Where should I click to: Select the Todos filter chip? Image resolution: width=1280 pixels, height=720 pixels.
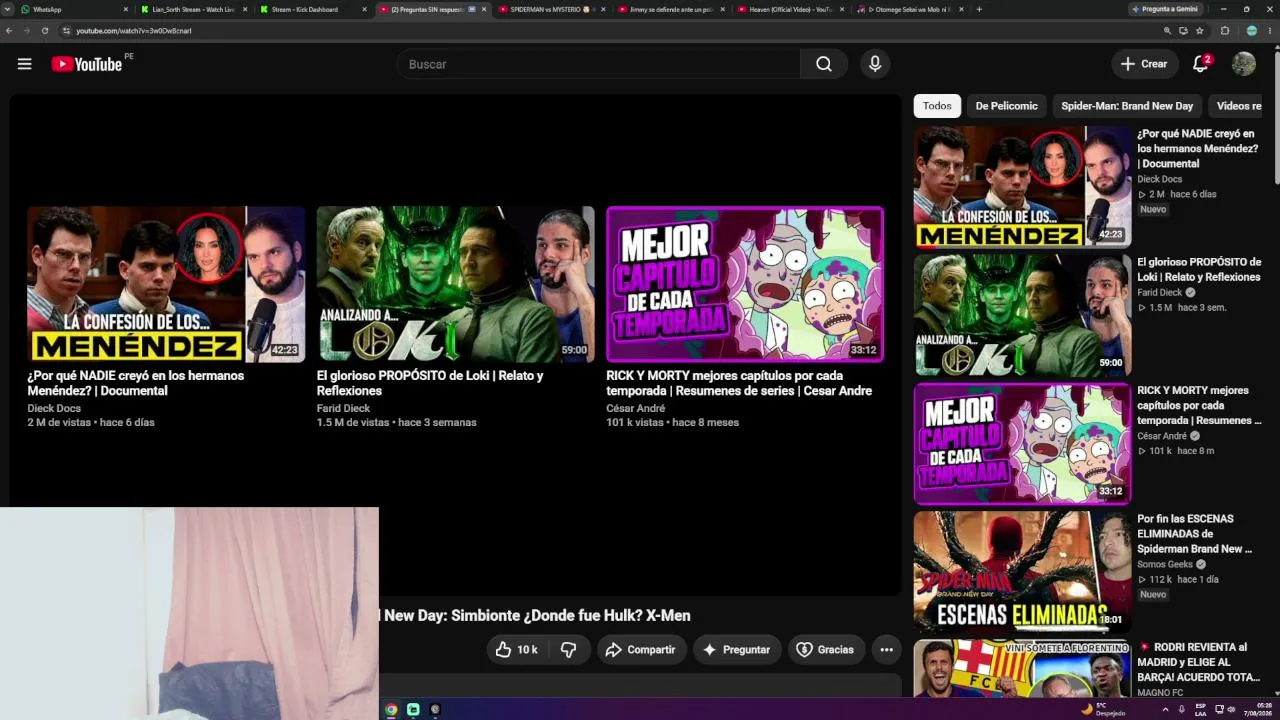[x=937, y=106]
